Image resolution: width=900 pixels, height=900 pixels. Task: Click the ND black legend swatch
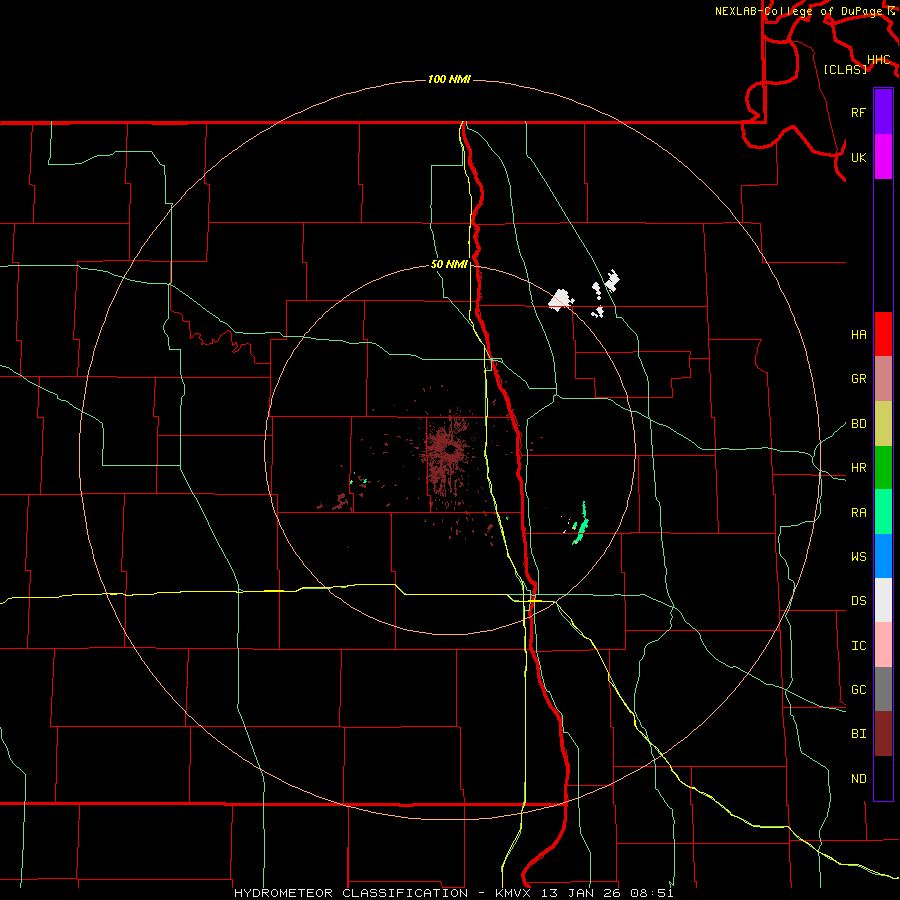pos(883,778)
